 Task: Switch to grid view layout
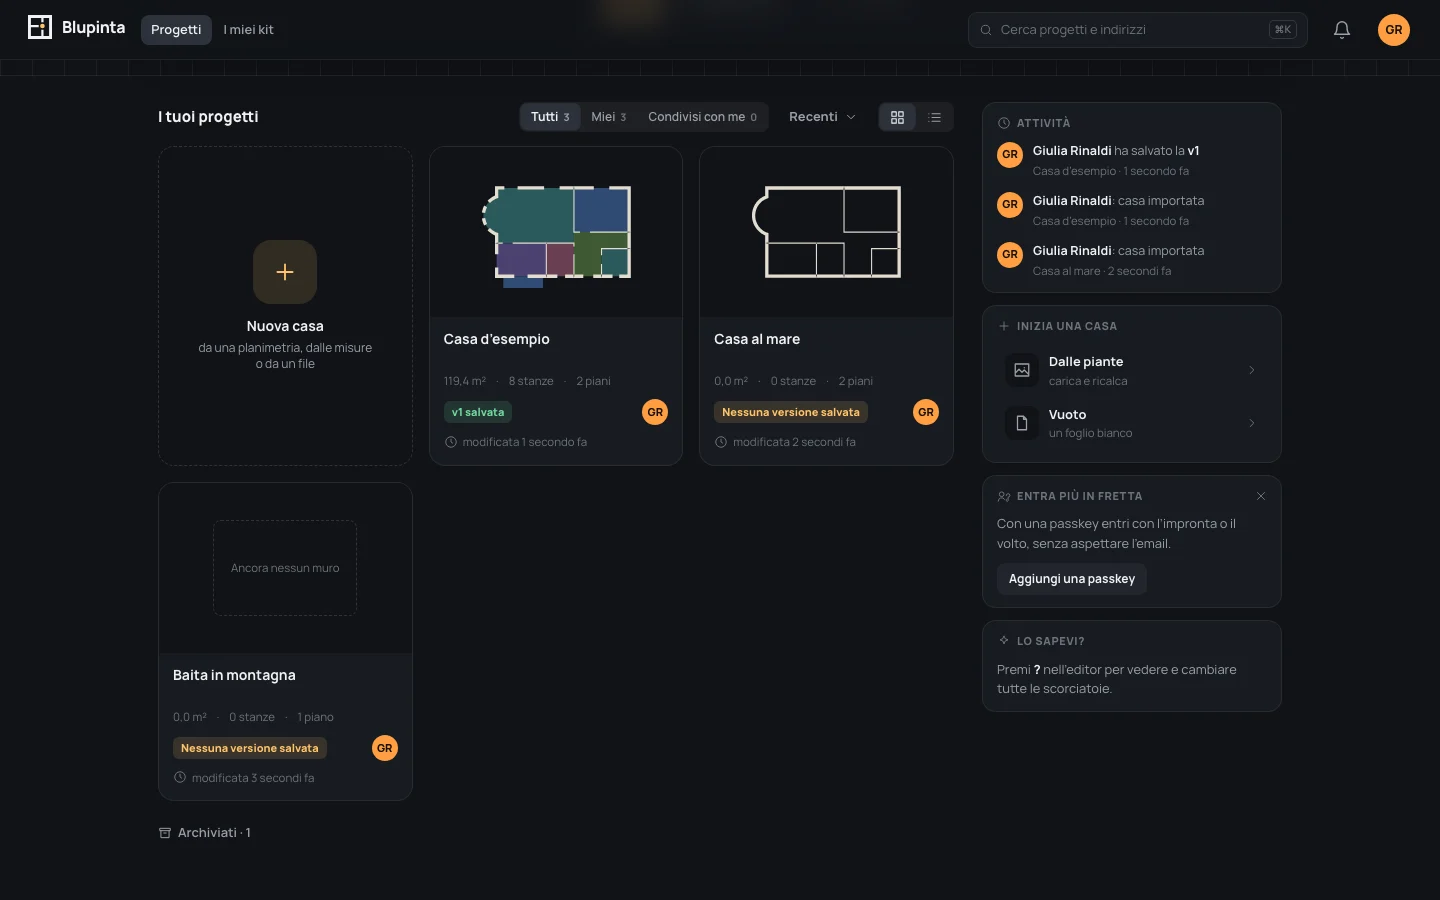tap(897, 117)
